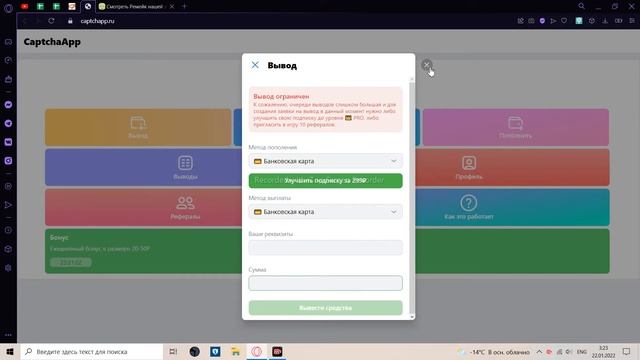Click the send flow arrow icon in toolbar

[553, 21]
